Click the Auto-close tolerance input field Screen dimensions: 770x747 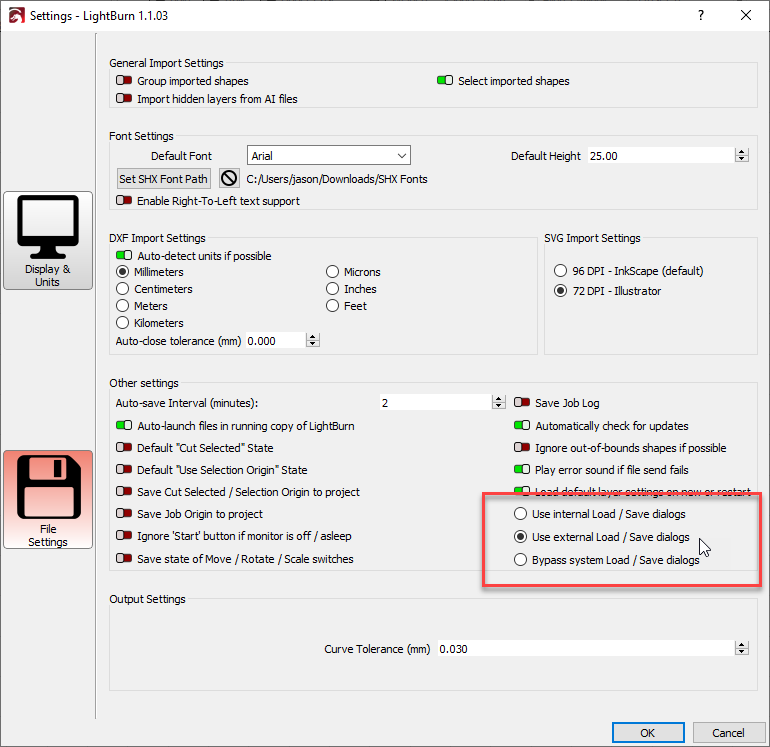(274, 340)
